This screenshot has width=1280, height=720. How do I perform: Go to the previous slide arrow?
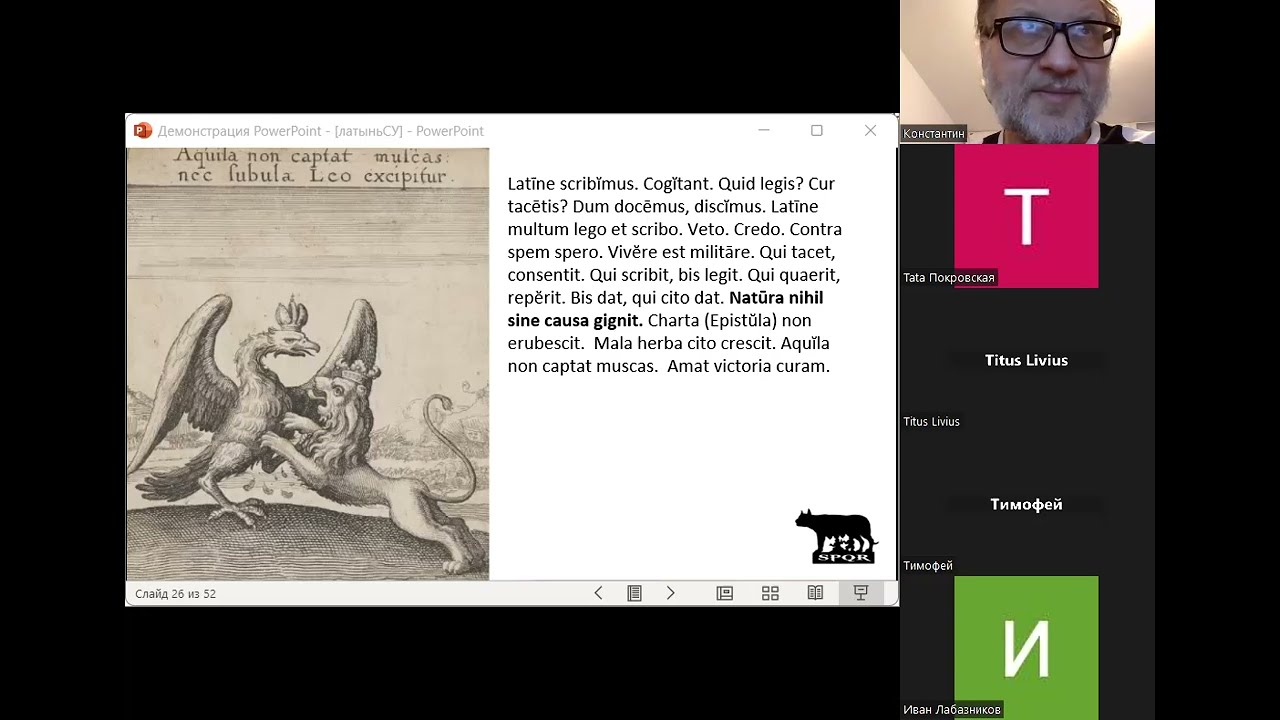tap(598, 593)
